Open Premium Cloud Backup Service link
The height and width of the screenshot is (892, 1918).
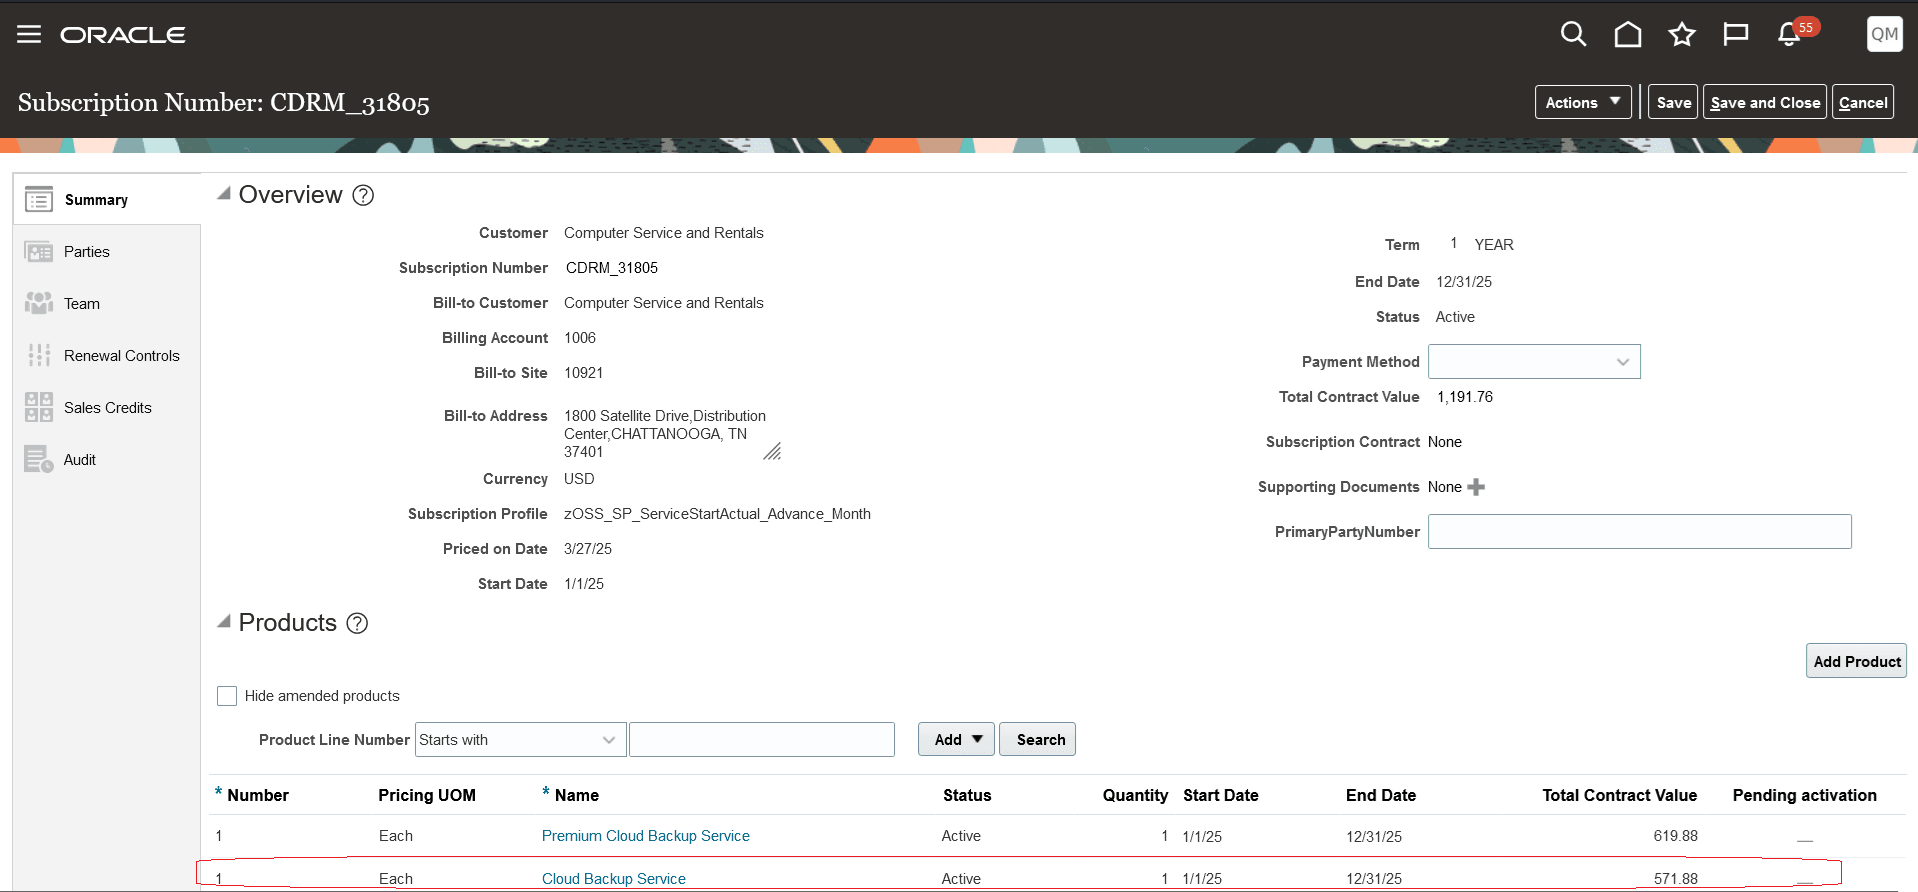pyautogui.click(x=646, y=836)
